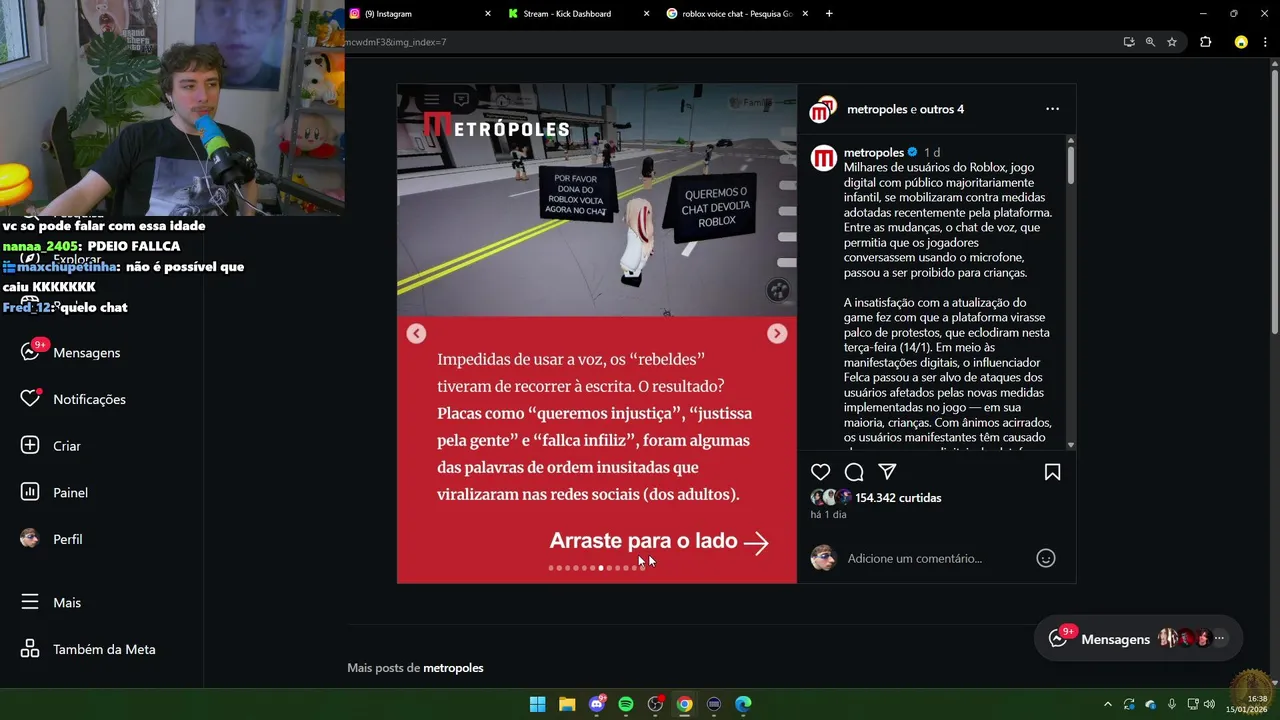Click the carousel dot indicators
The width and height of the screenshot is (1280, 720).
597,568
